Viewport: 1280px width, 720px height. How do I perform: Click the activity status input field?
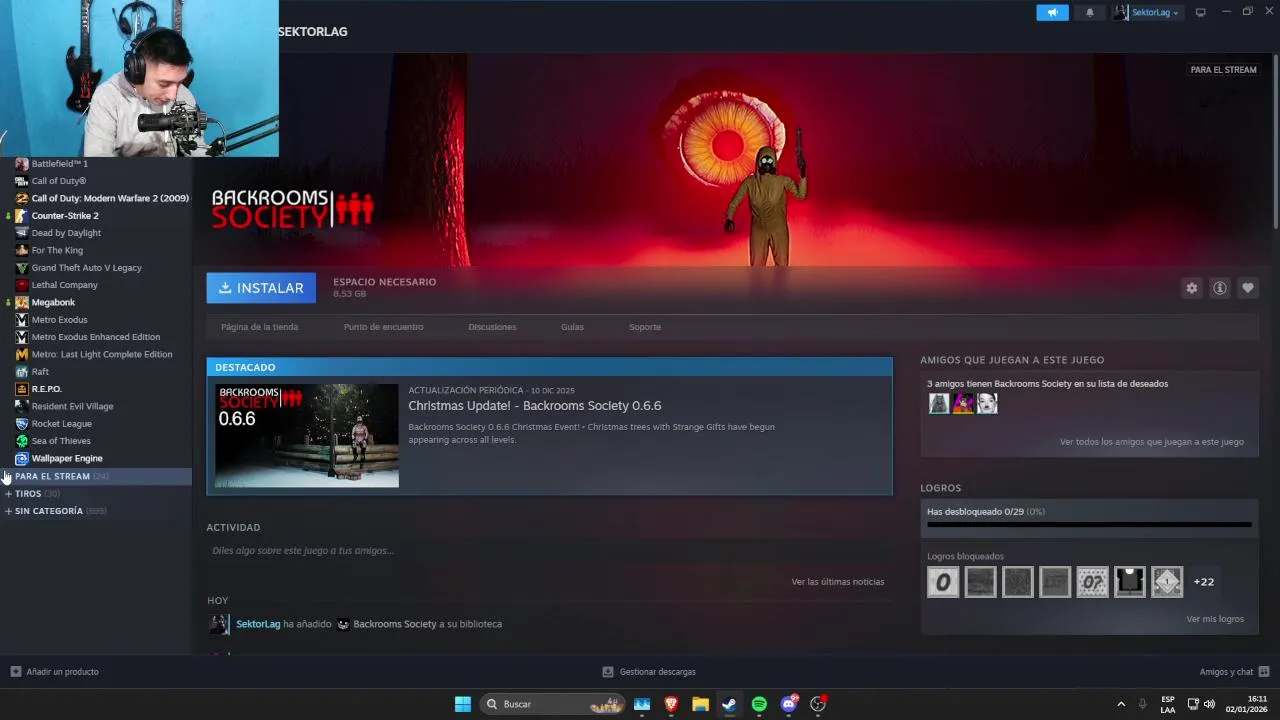(x=548, y=551)
